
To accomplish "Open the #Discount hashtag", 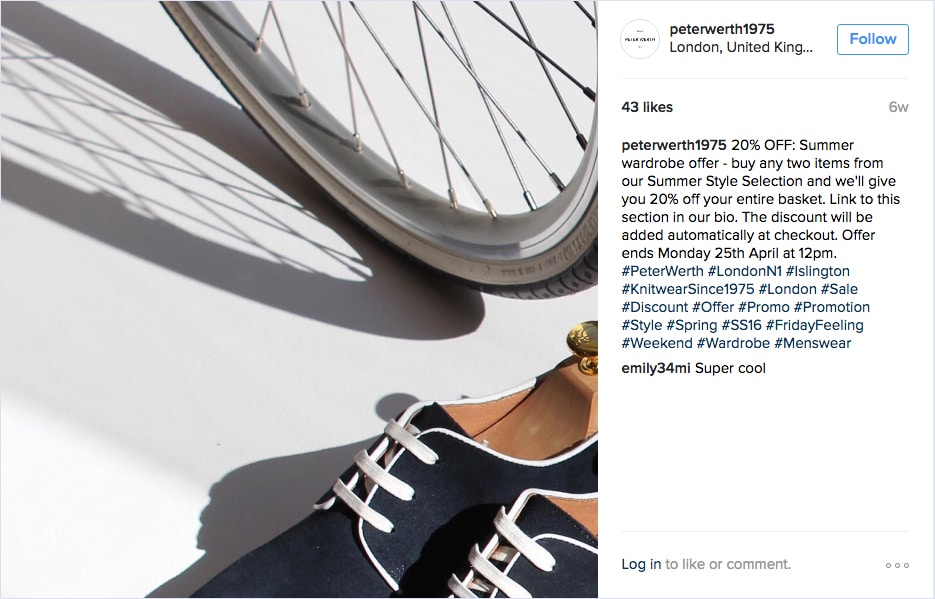I will point(654,307).
